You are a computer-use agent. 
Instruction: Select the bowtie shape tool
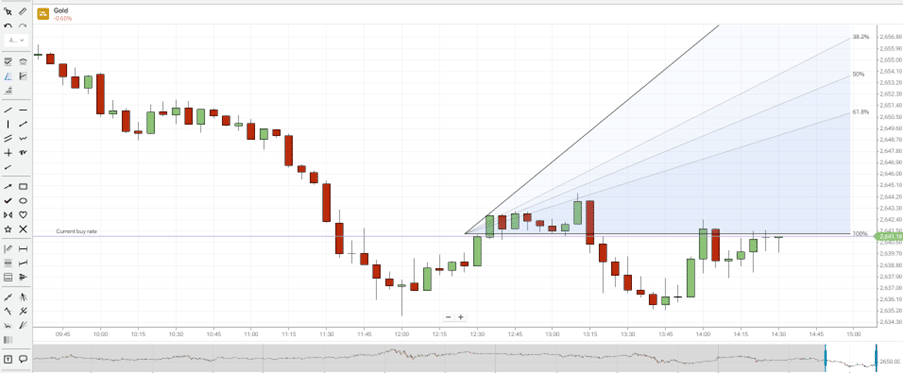[x=8, y=215]
